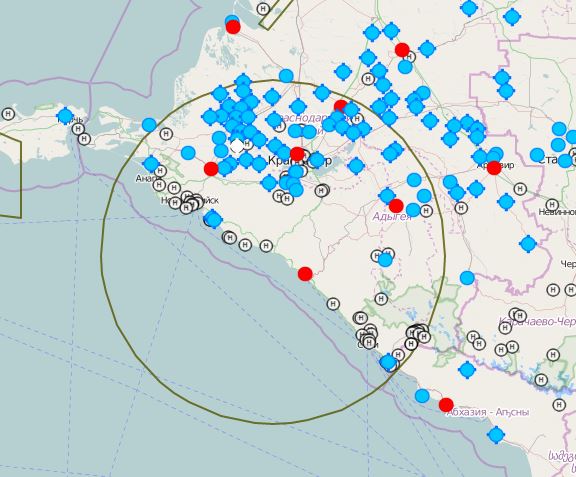Select the blue crosshair marker at Kerch
This screenshot has width=576, height=477.
pos(65,116)
